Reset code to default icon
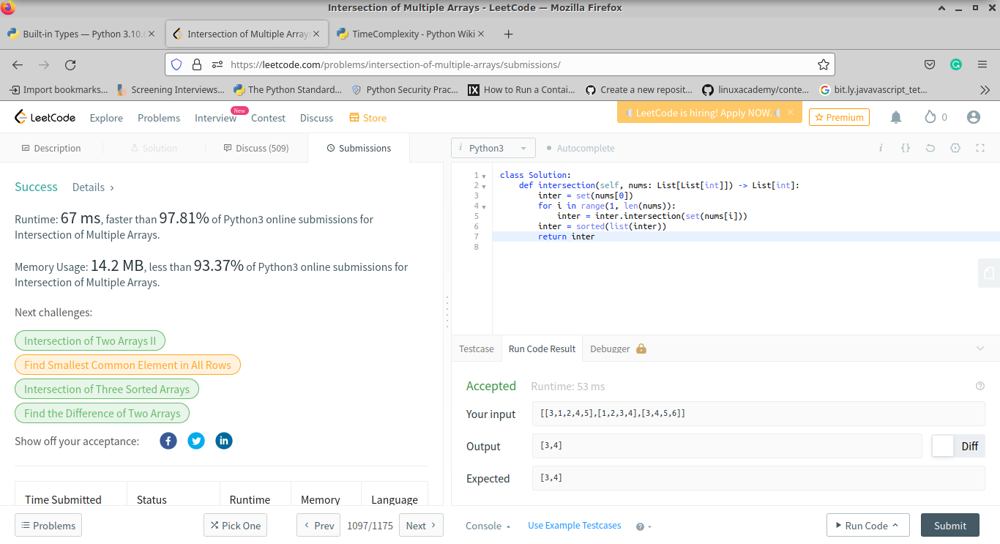This screenshot has height=544, width=1000. pyautogui.click(x=930, y=148)
